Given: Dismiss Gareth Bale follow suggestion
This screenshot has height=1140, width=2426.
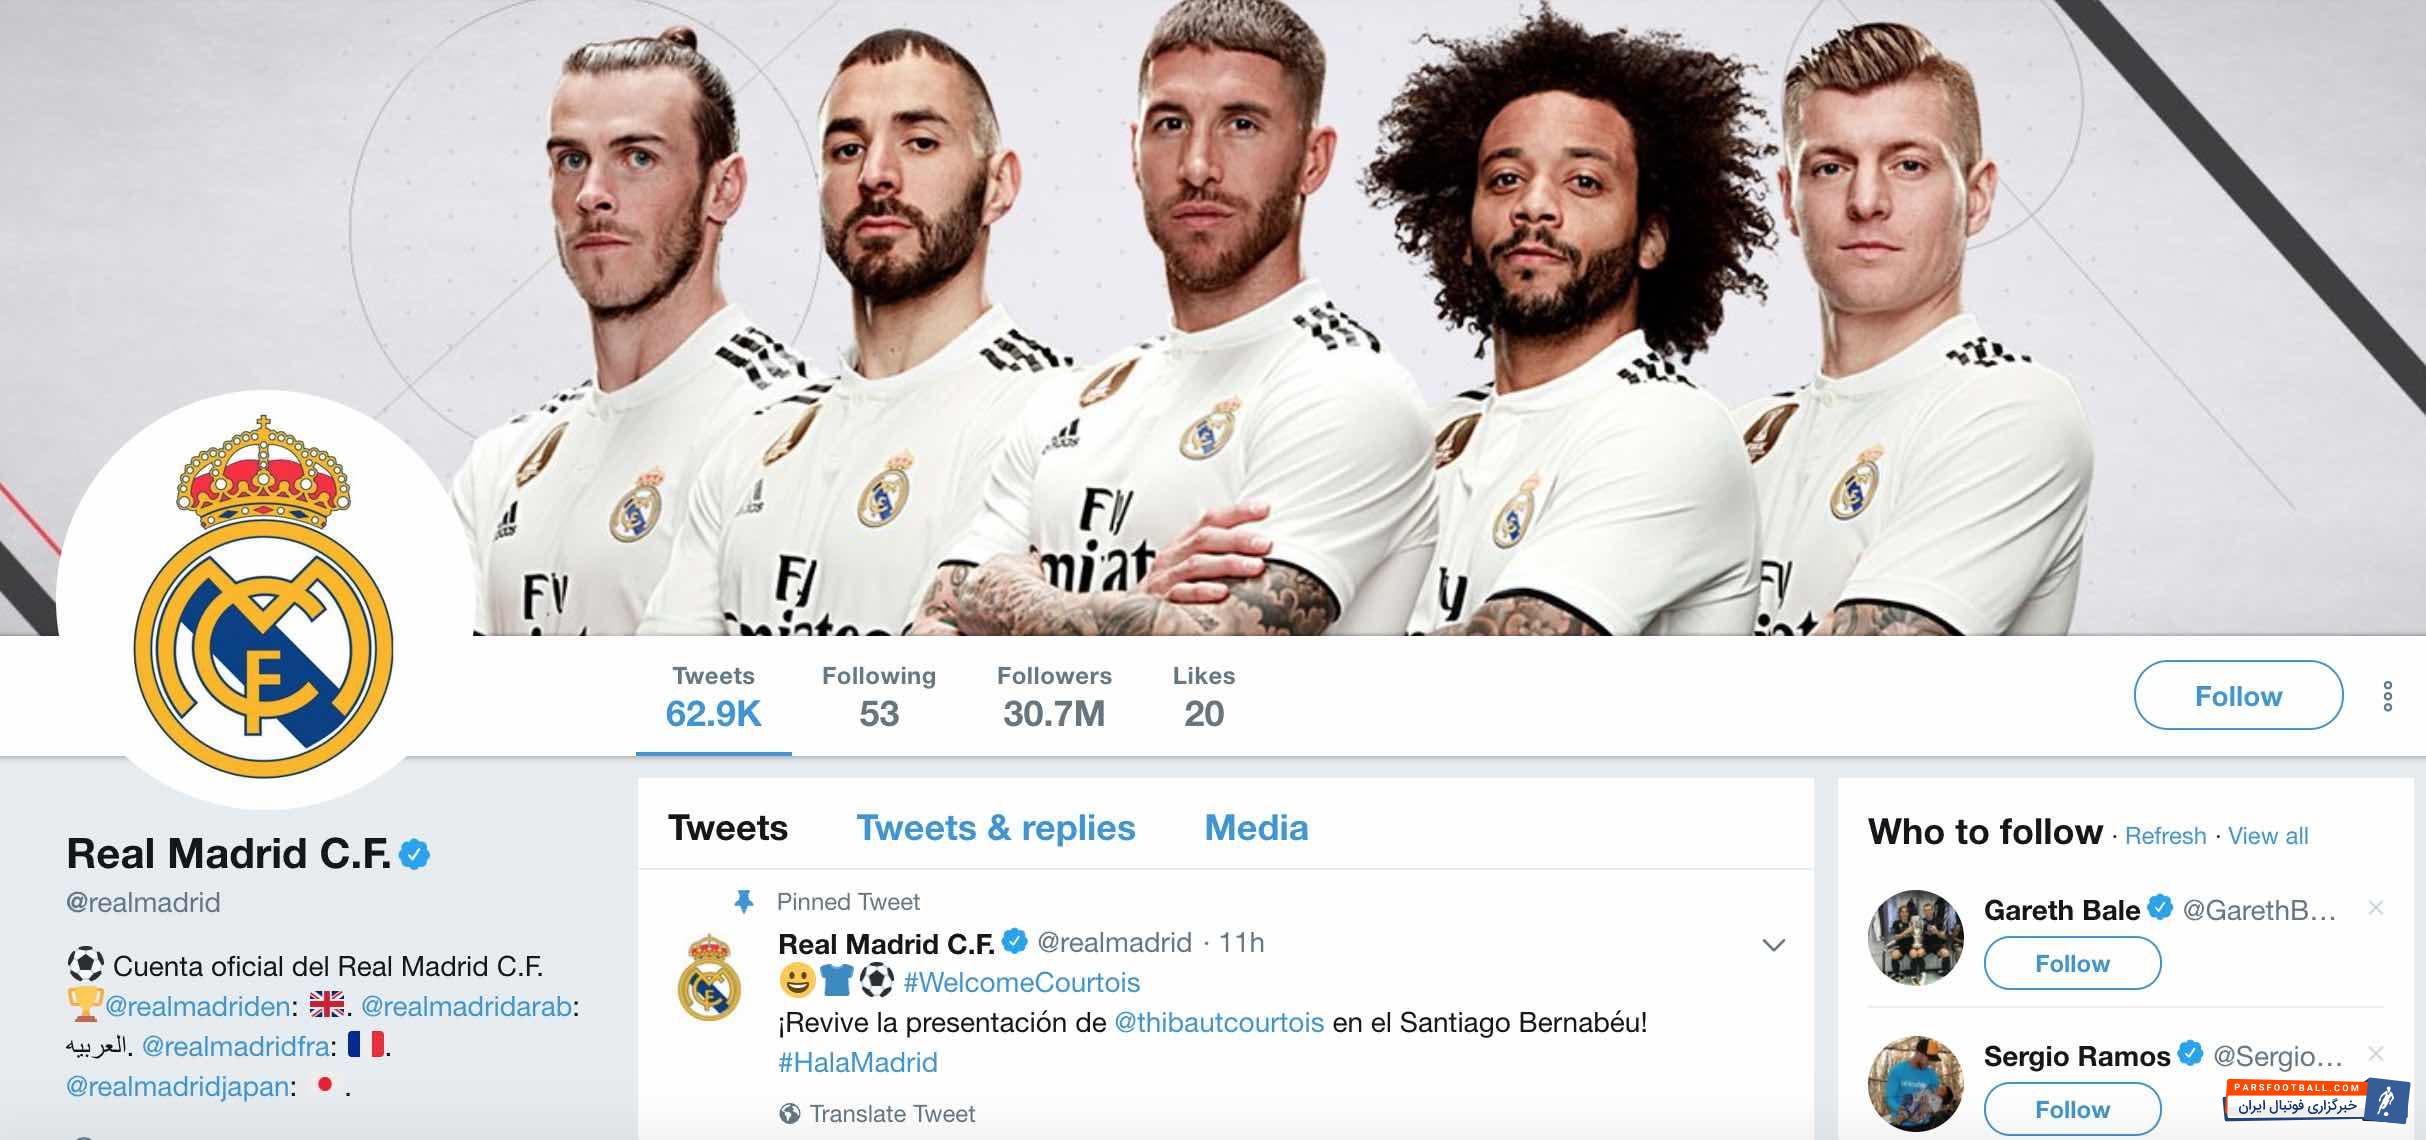Looking at the screenshot, I should pyautogui.click(x=2376, y=908).
